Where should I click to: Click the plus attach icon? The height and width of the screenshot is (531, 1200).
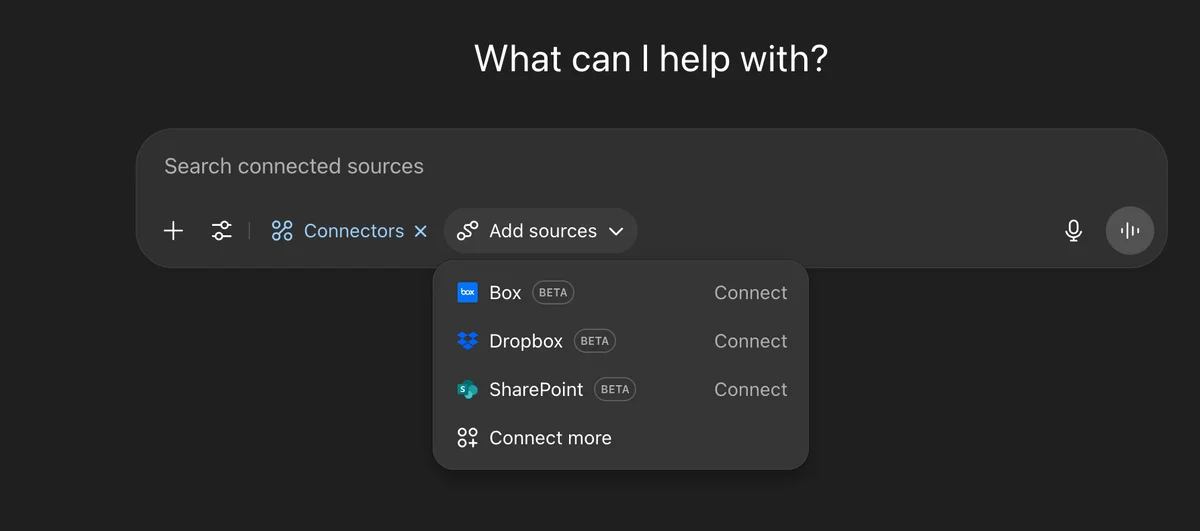[173, 231]
